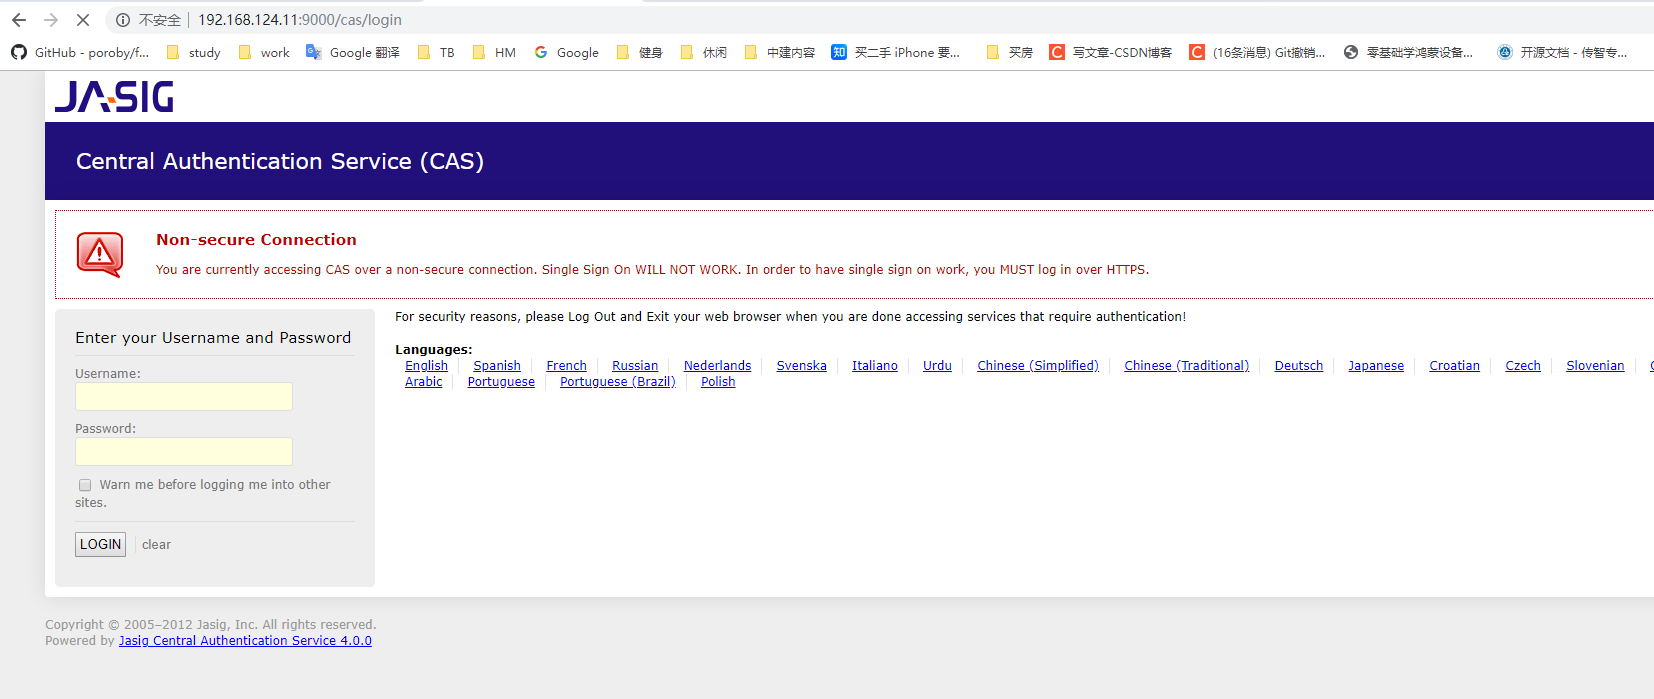Switch language to Croatian

coord(1454,366)
